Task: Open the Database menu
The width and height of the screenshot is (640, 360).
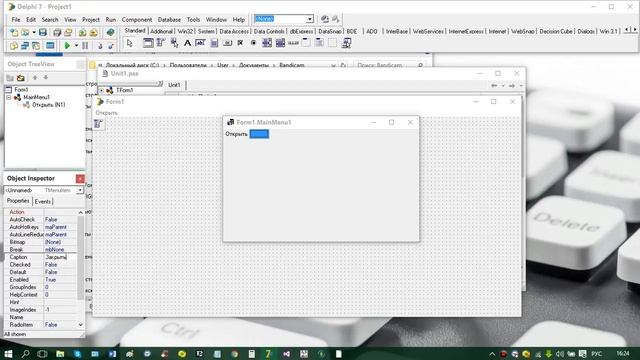Action: point(169,20)
